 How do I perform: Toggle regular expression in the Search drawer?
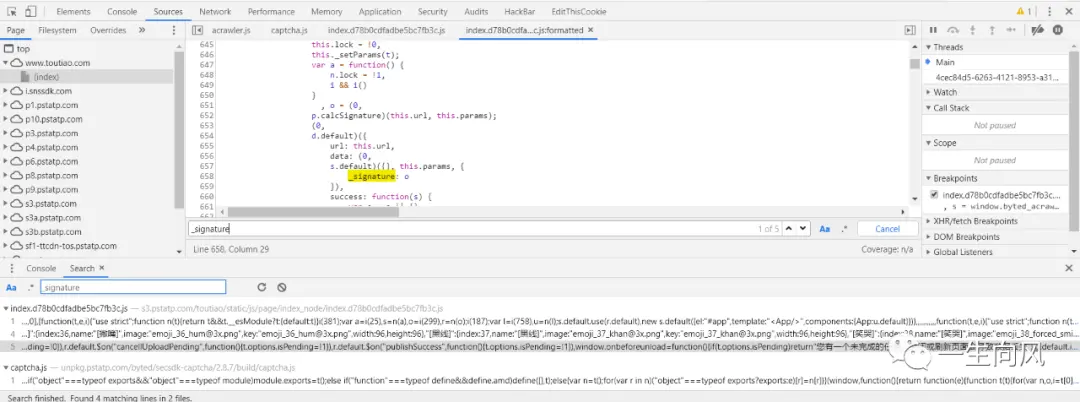pyautogui.click(x=30, y=287)
